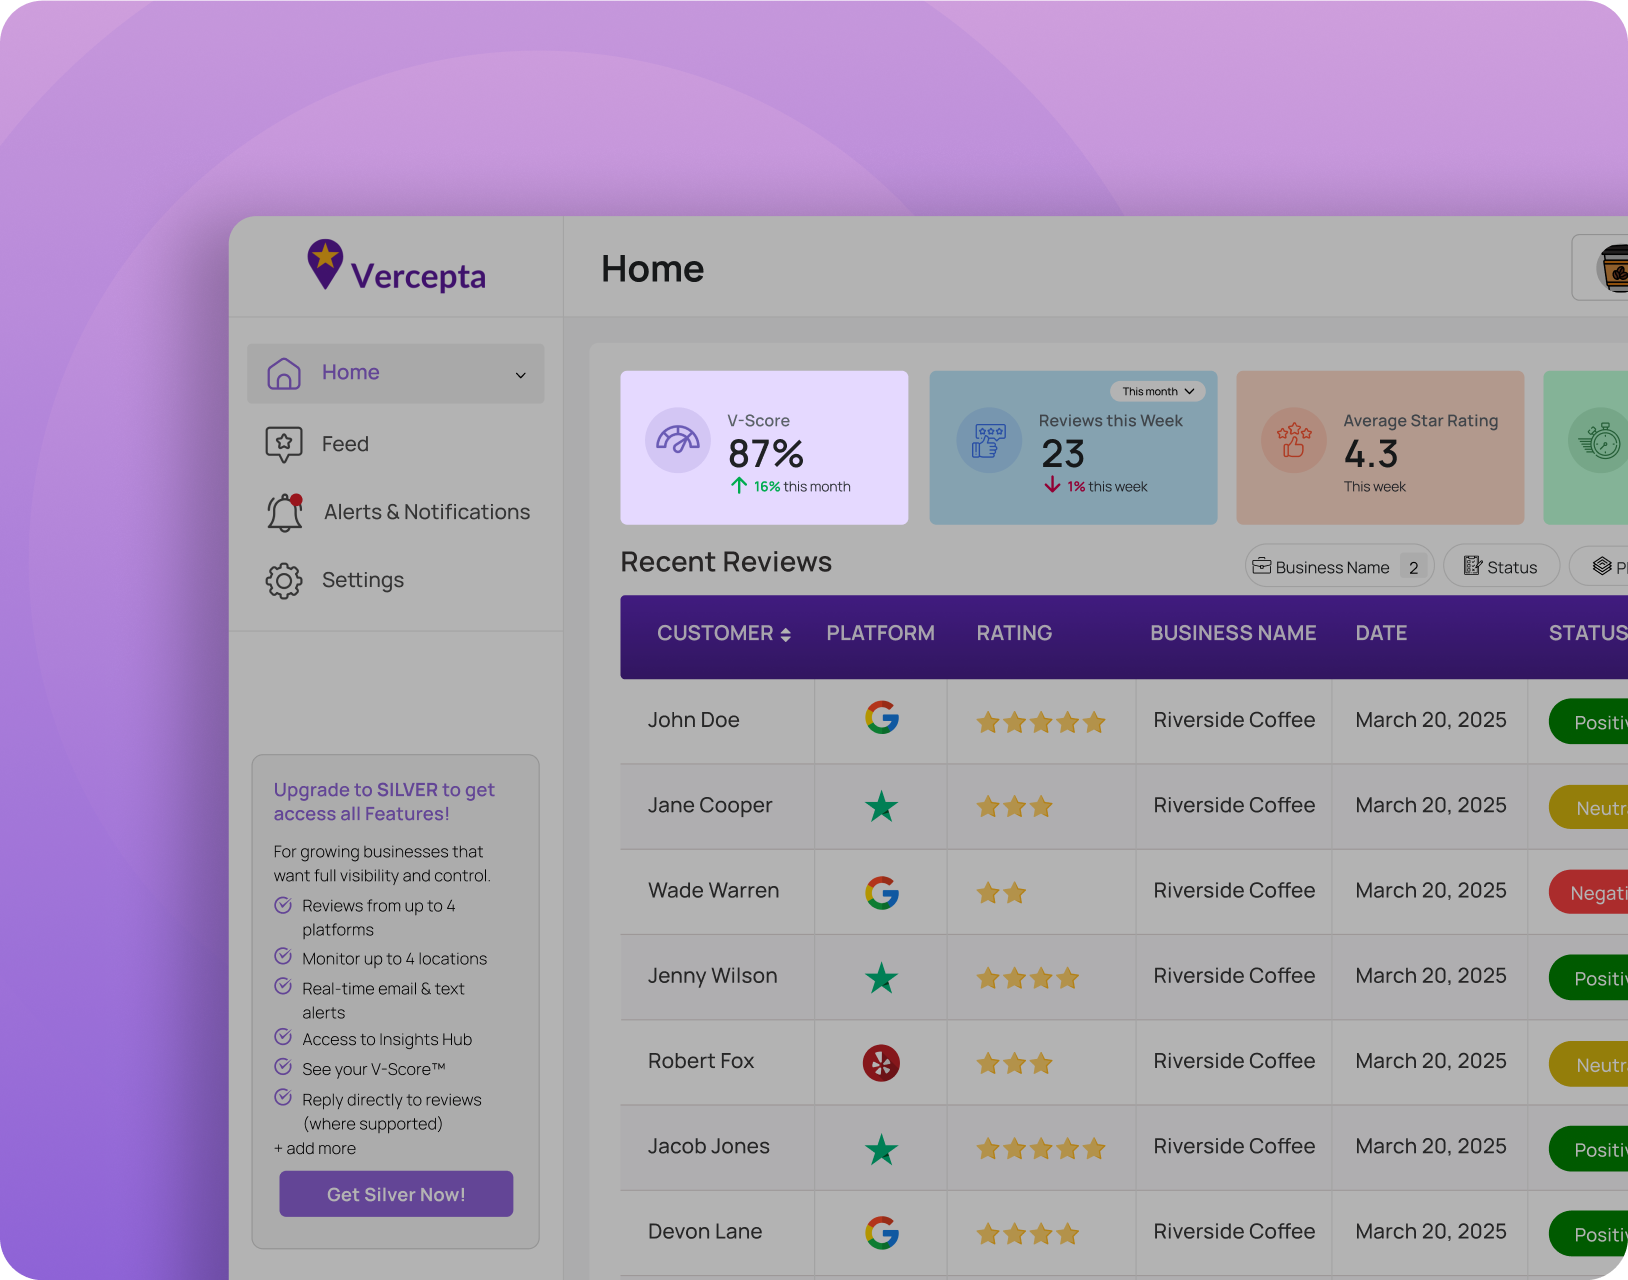
Task: Click the Positive status badge for John Doe
Action: coord(1590,722)
